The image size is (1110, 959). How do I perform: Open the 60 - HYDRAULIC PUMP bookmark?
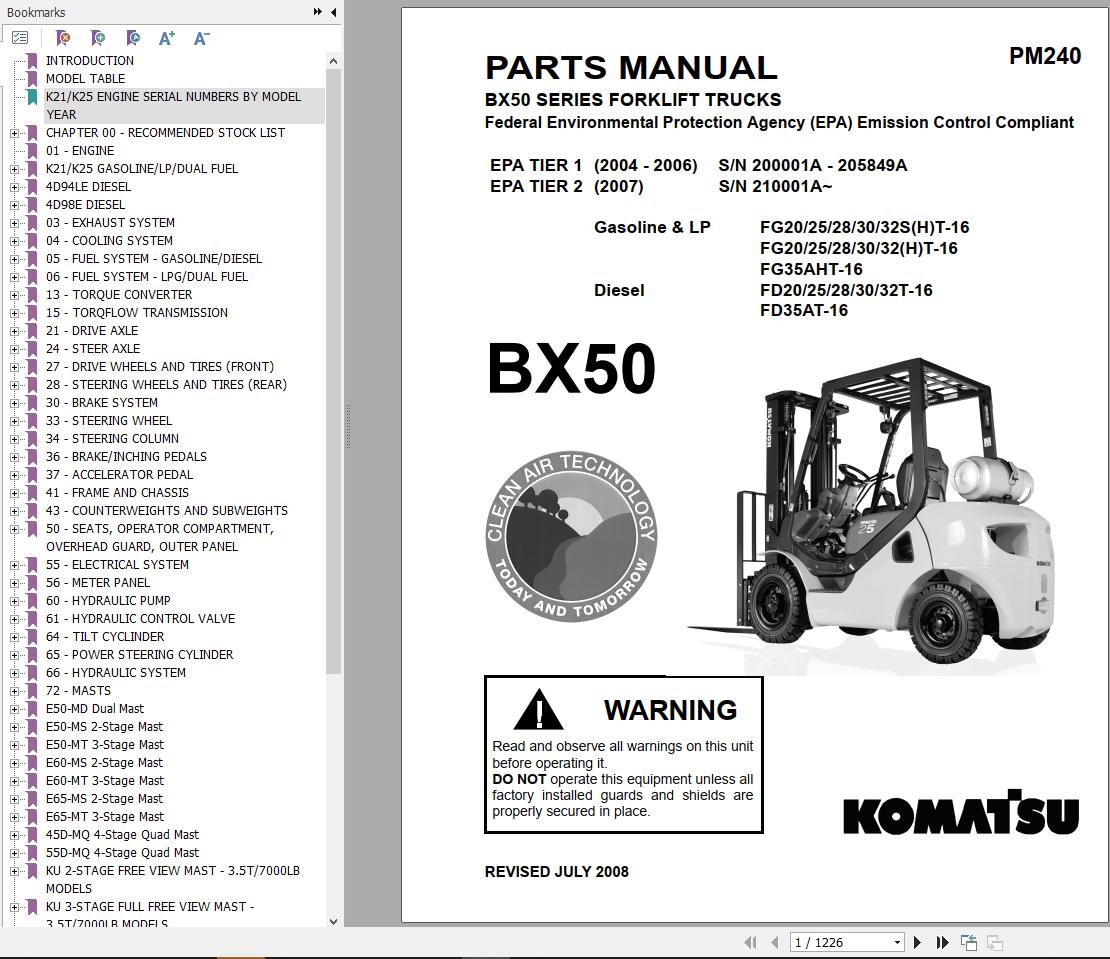coord(108,601)
